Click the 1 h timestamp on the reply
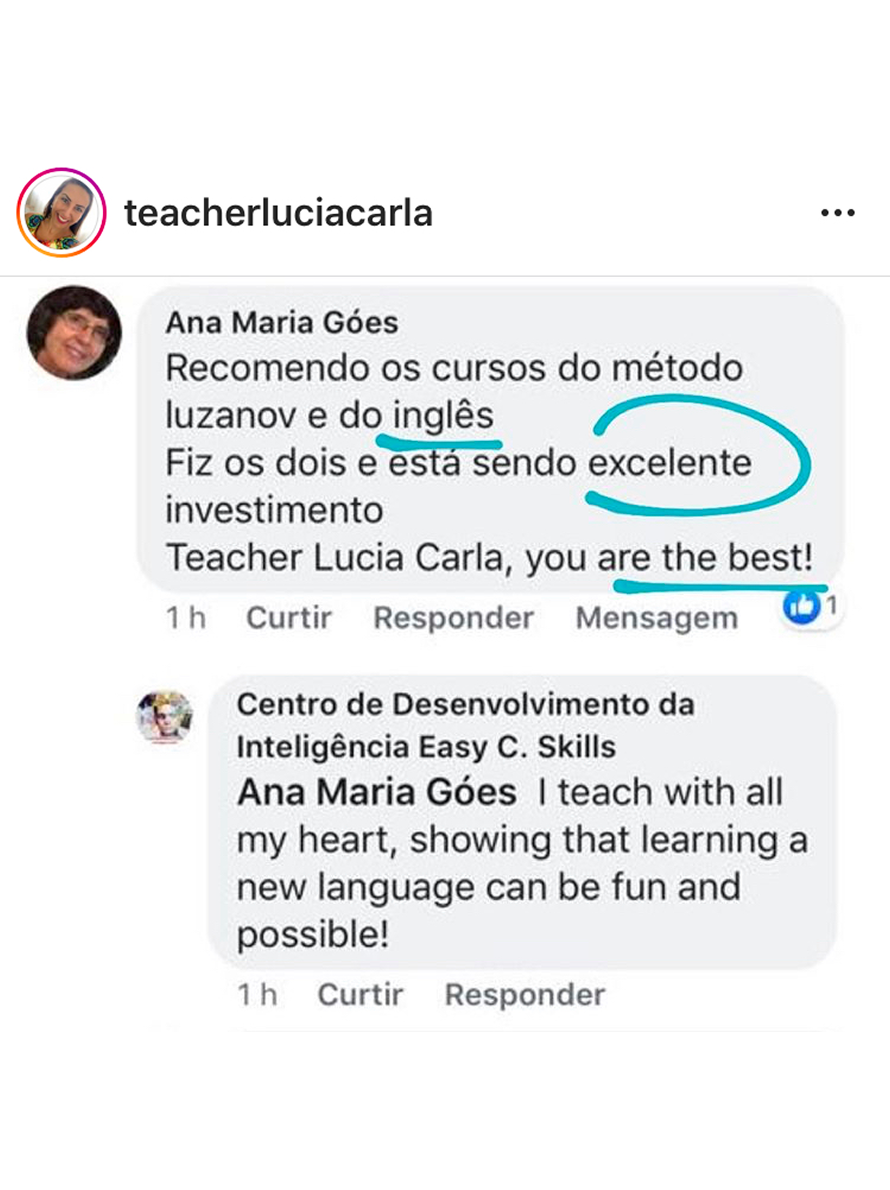Screen dimensions: 890x1190 pyautogui.click(x=257, y=995)
